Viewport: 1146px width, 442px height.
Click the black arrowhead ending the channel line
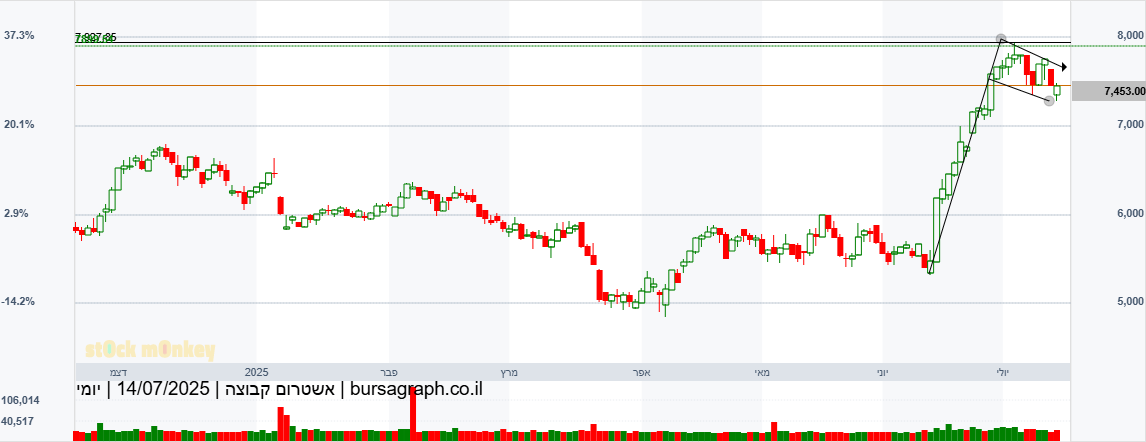click(x=1063, y=67)
